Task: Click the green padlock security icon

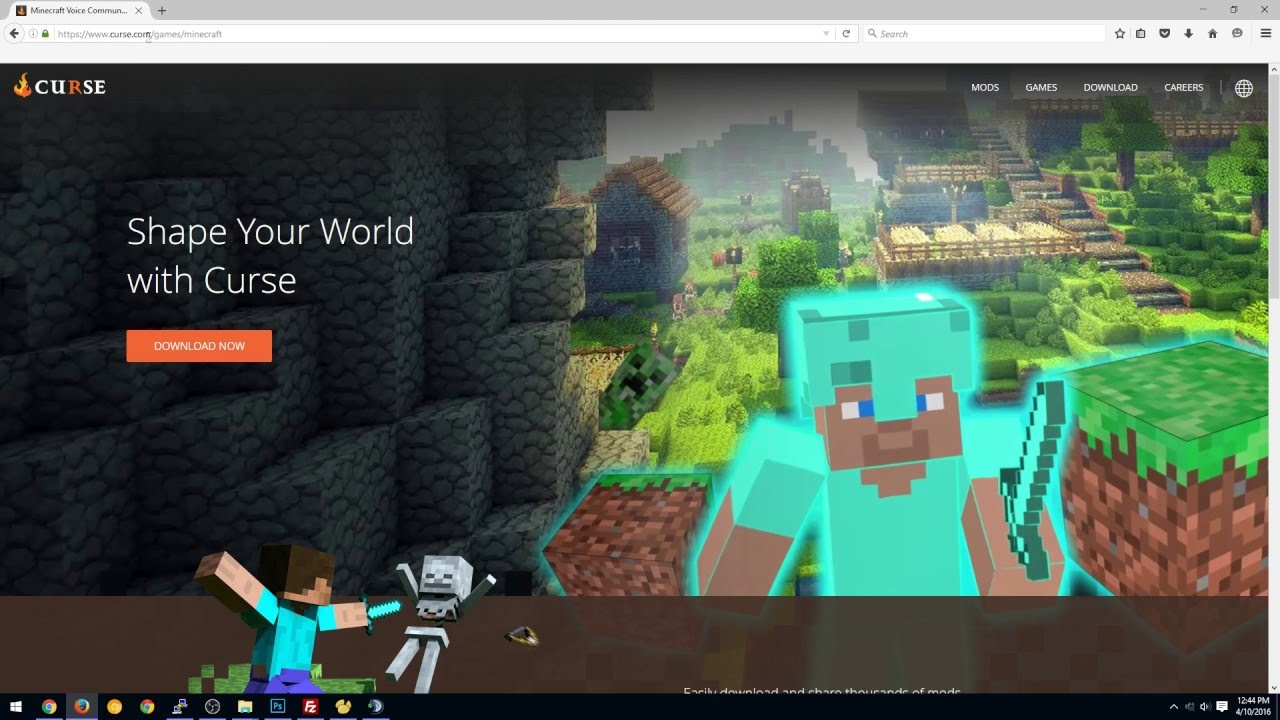Action: click(45, 33)
